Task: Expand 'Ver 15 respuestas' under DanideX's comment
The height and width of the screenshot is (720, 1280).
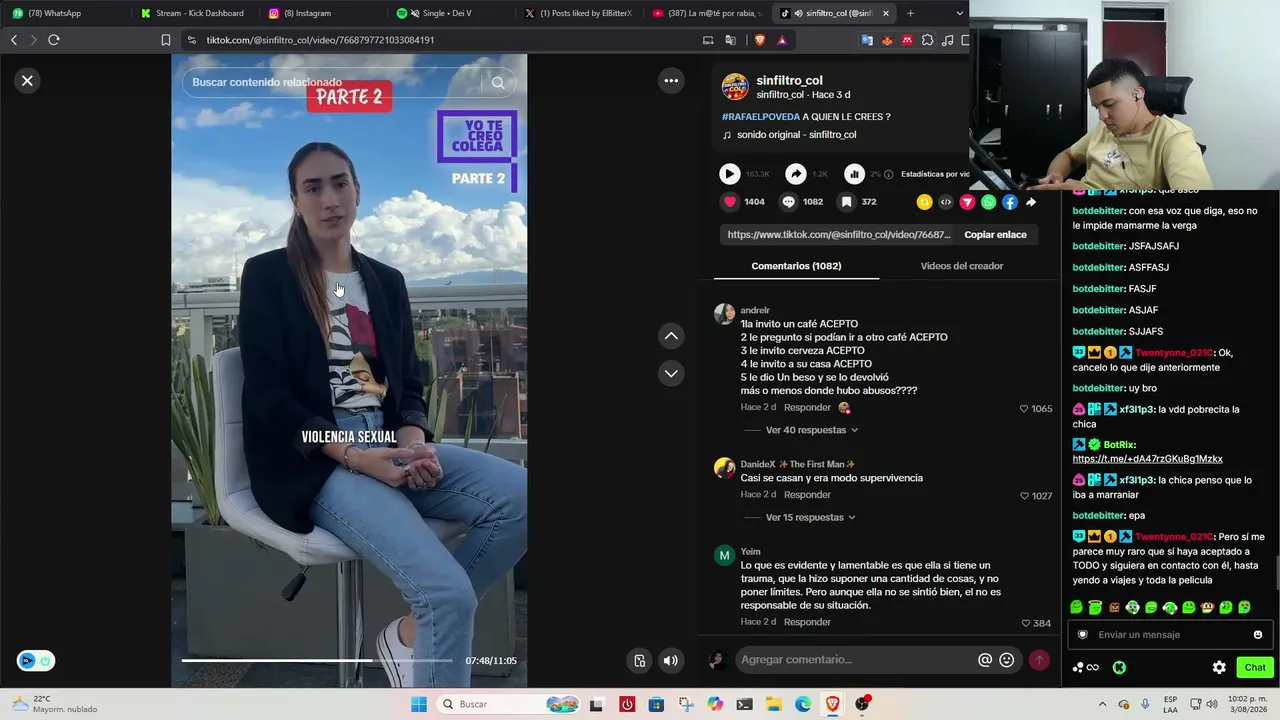Action: pos(810,517)
